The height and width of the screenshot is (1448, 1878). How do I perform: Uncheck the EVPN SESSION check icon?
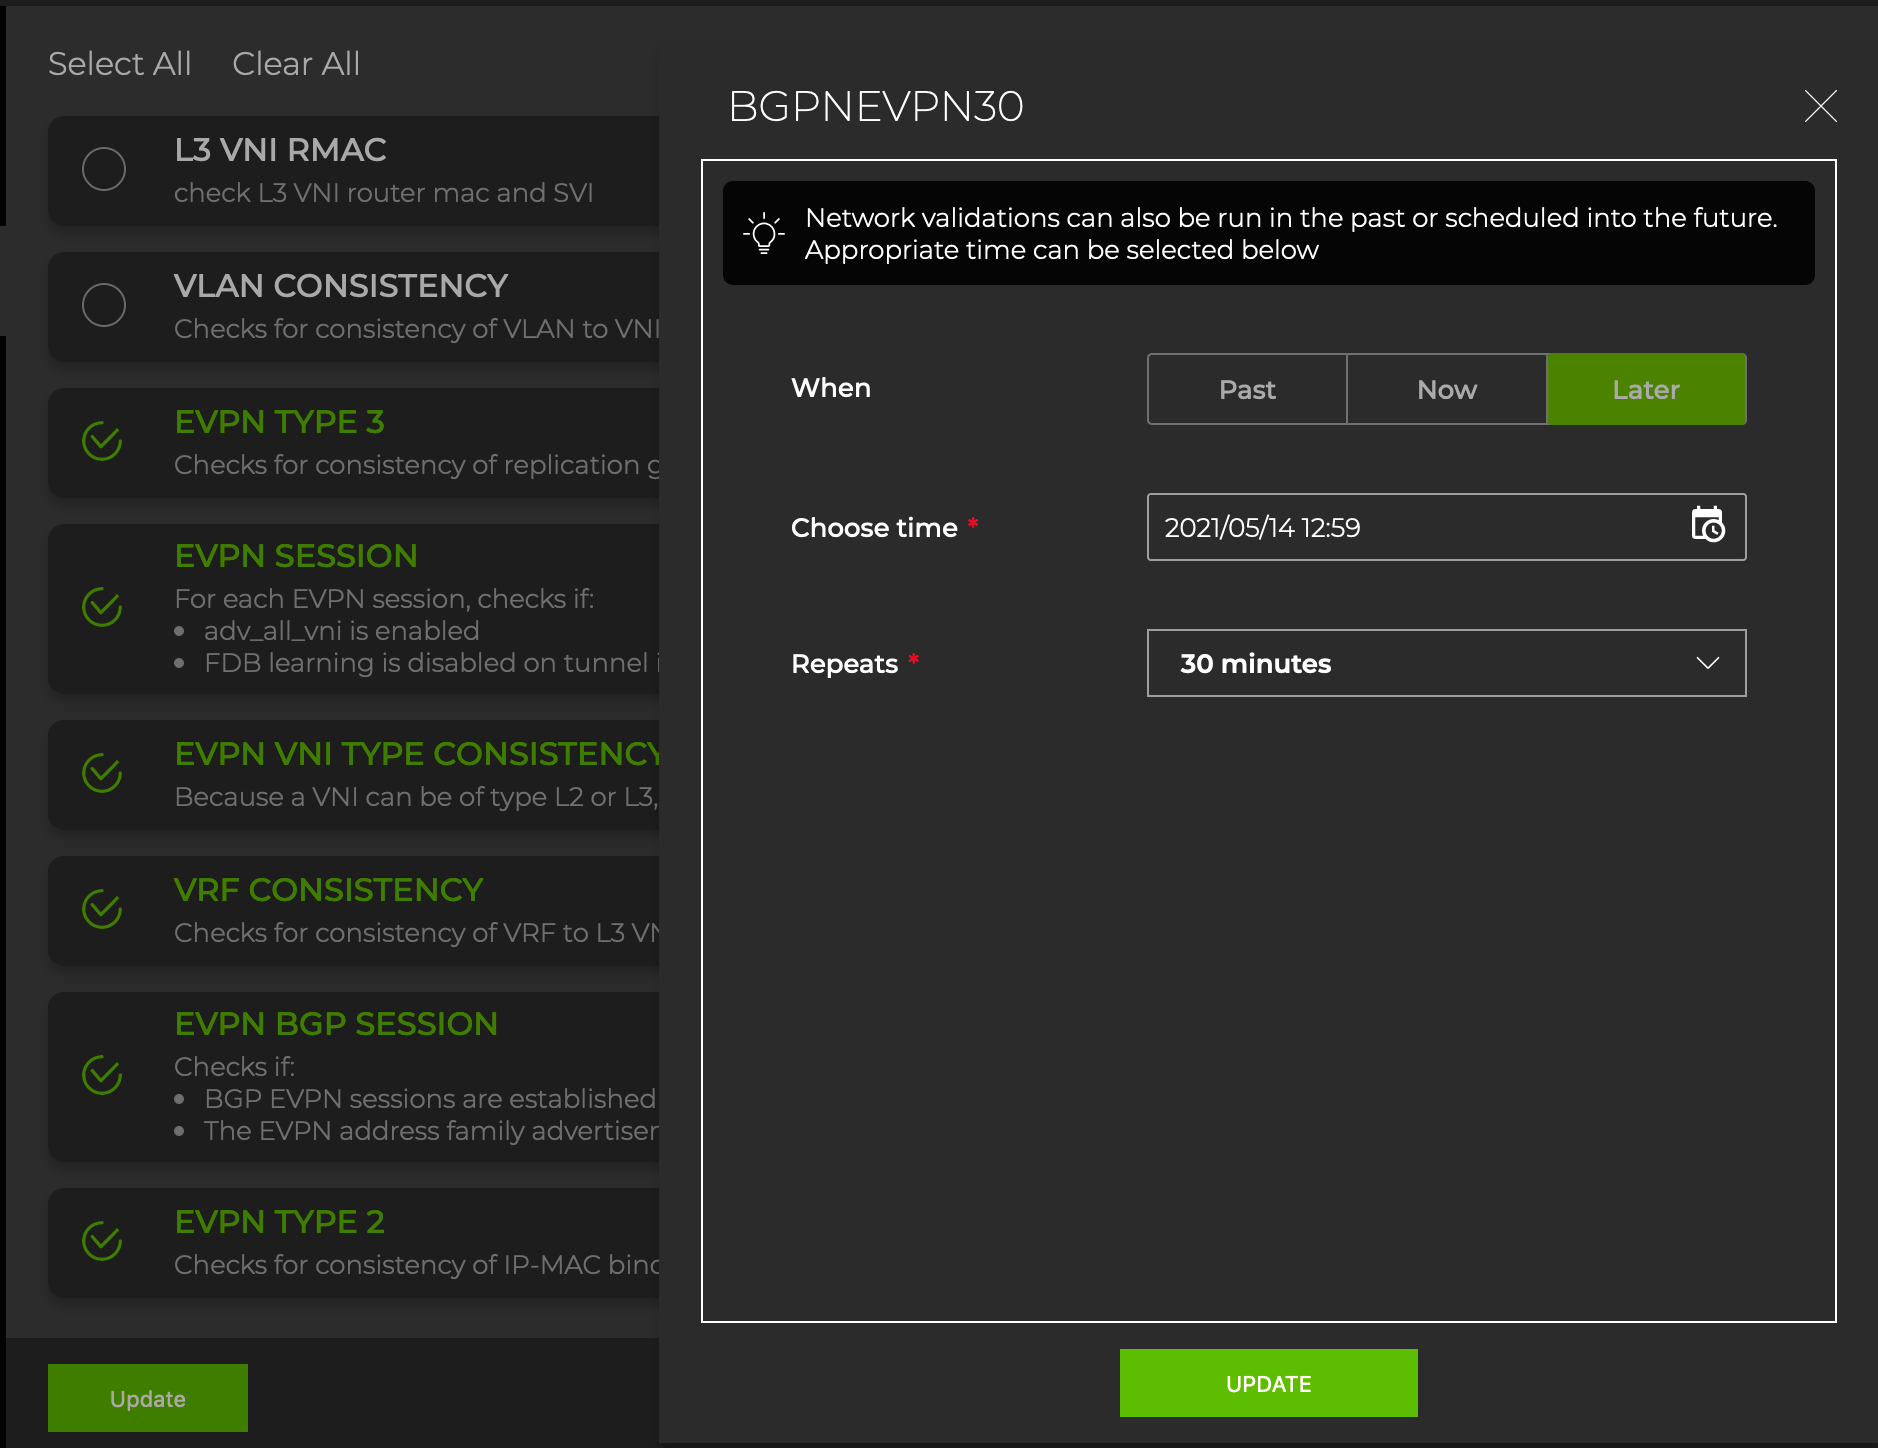[x=103, y=607]
